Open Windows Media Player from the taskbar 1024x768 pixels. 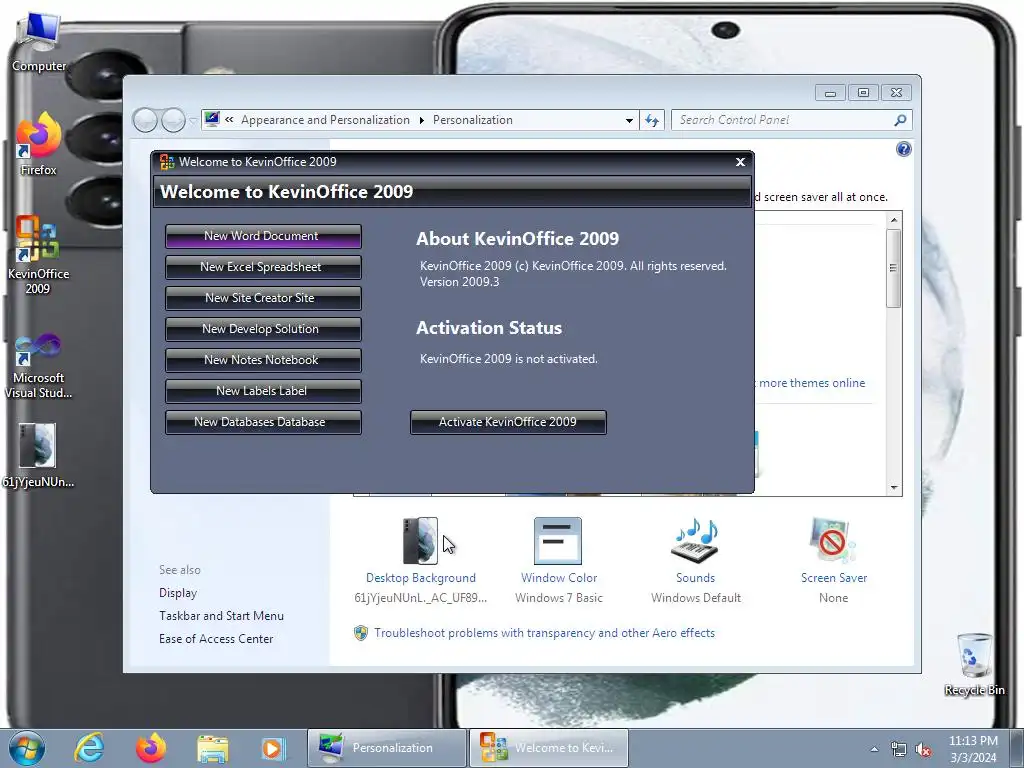[x=273, y=748]
